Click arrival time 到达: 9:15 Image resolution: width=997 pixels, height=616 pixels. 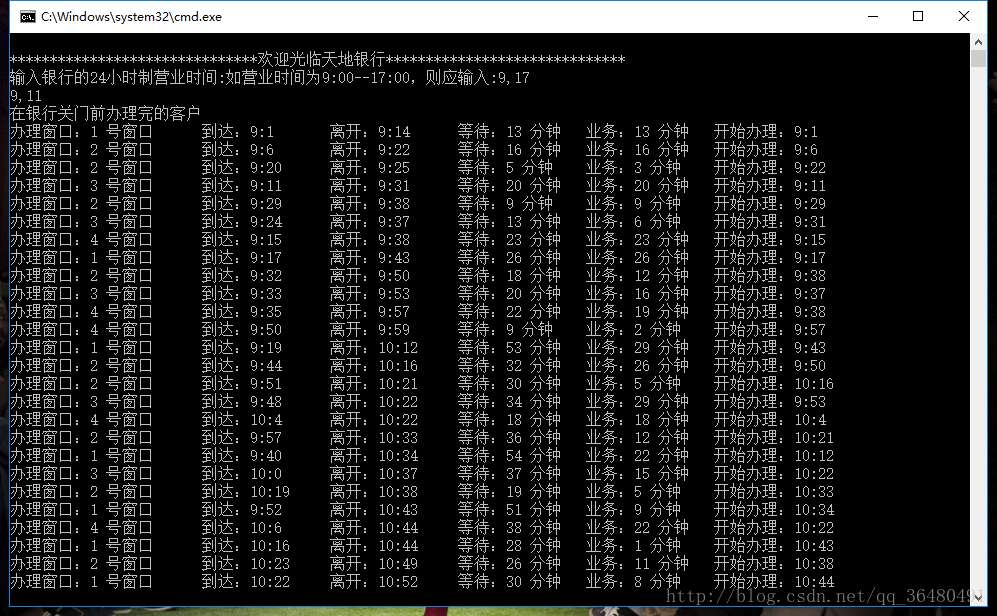242,240
